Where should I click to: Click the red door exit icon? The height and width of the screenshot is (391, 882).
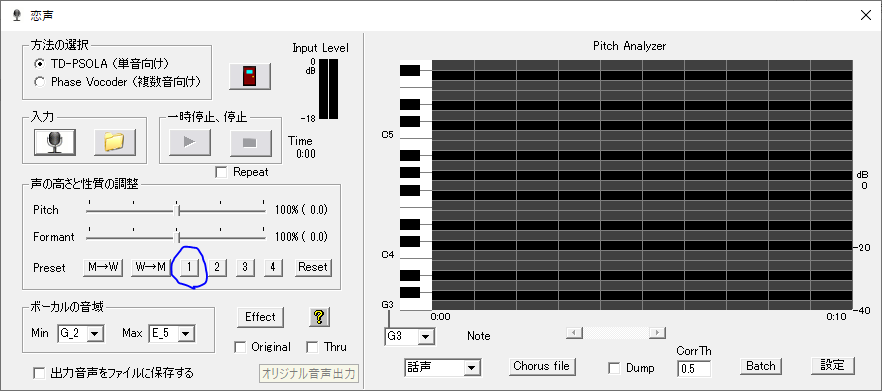pos(250,77)
